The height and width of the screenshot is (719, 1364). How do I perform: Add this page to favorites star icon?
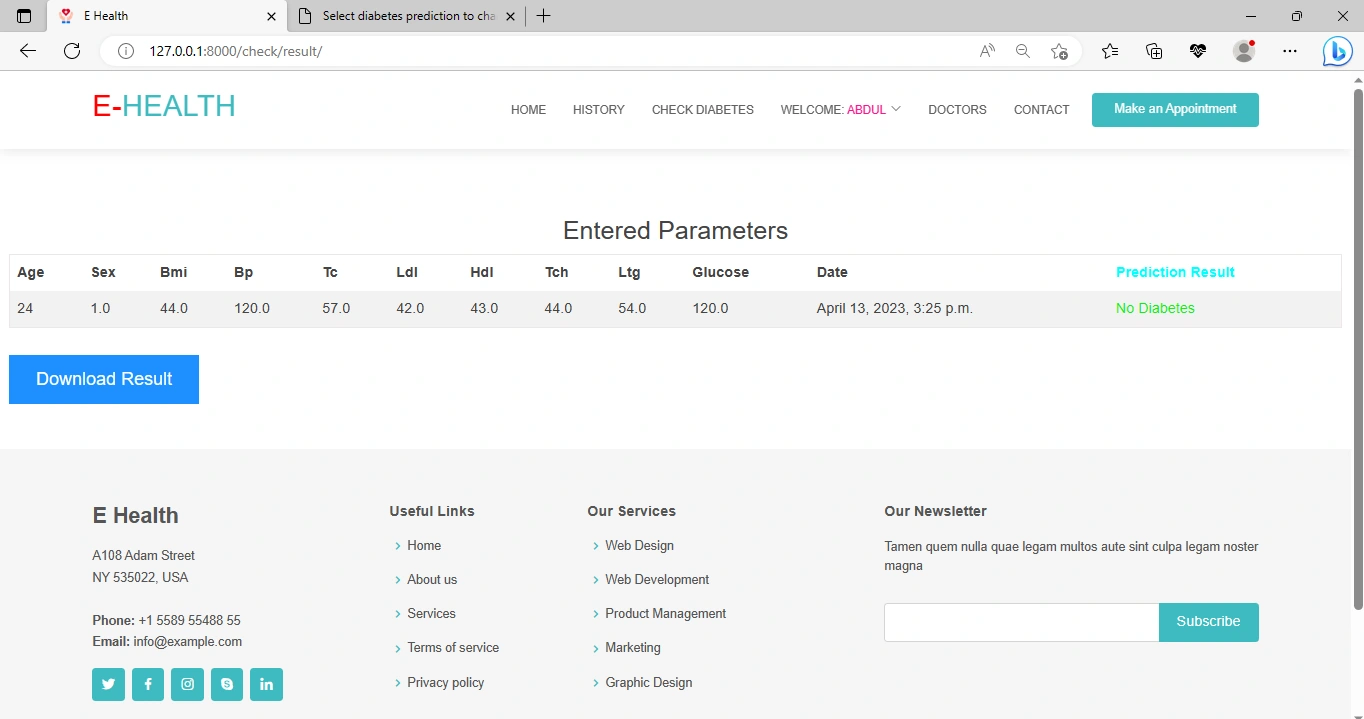[x=1059, y=51]
